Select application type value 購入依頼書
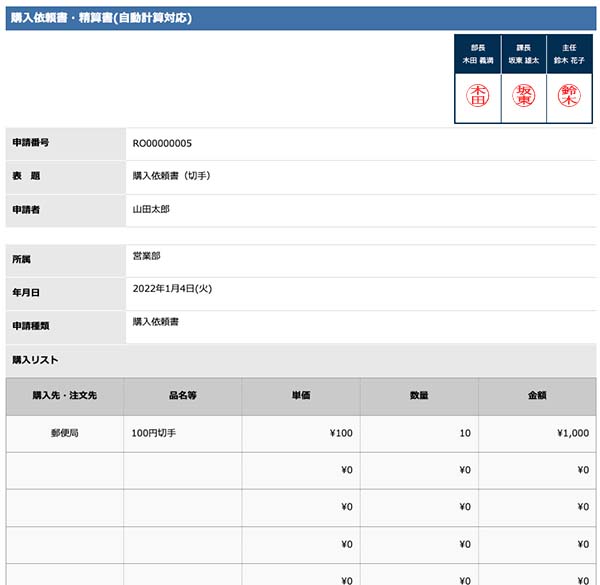Screen dimensions: 600x585 tap(155, 322)
